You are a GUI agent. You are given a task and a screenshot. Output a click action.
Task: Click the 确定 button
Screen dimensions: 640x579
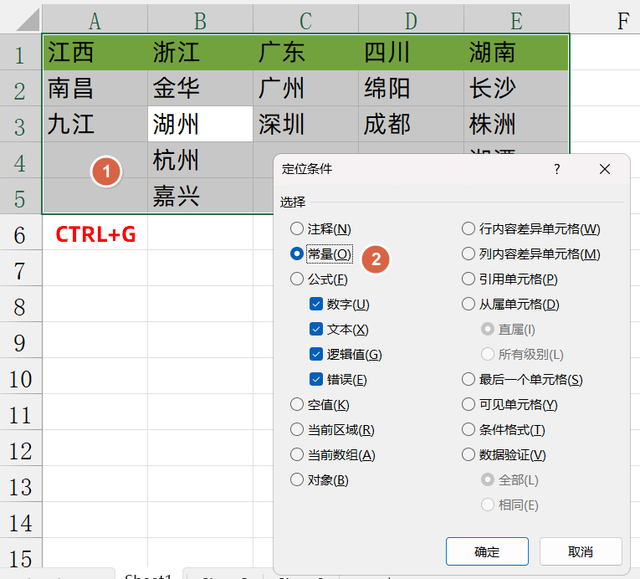coord(487,552)
